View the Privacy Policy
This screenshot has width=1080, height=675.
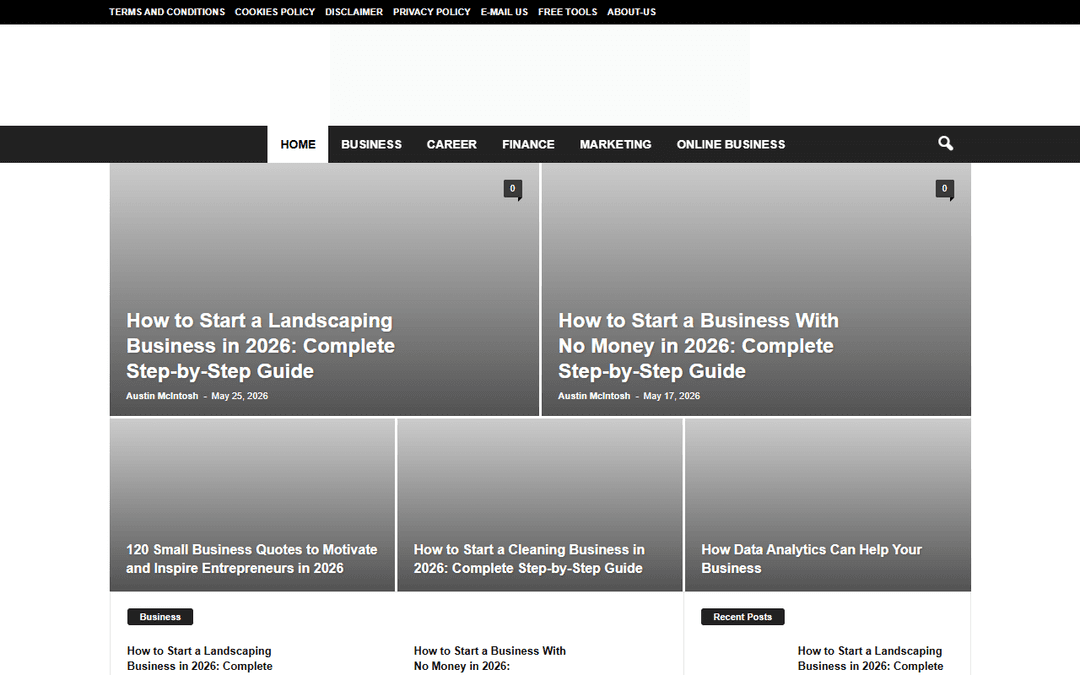(432, 12)
